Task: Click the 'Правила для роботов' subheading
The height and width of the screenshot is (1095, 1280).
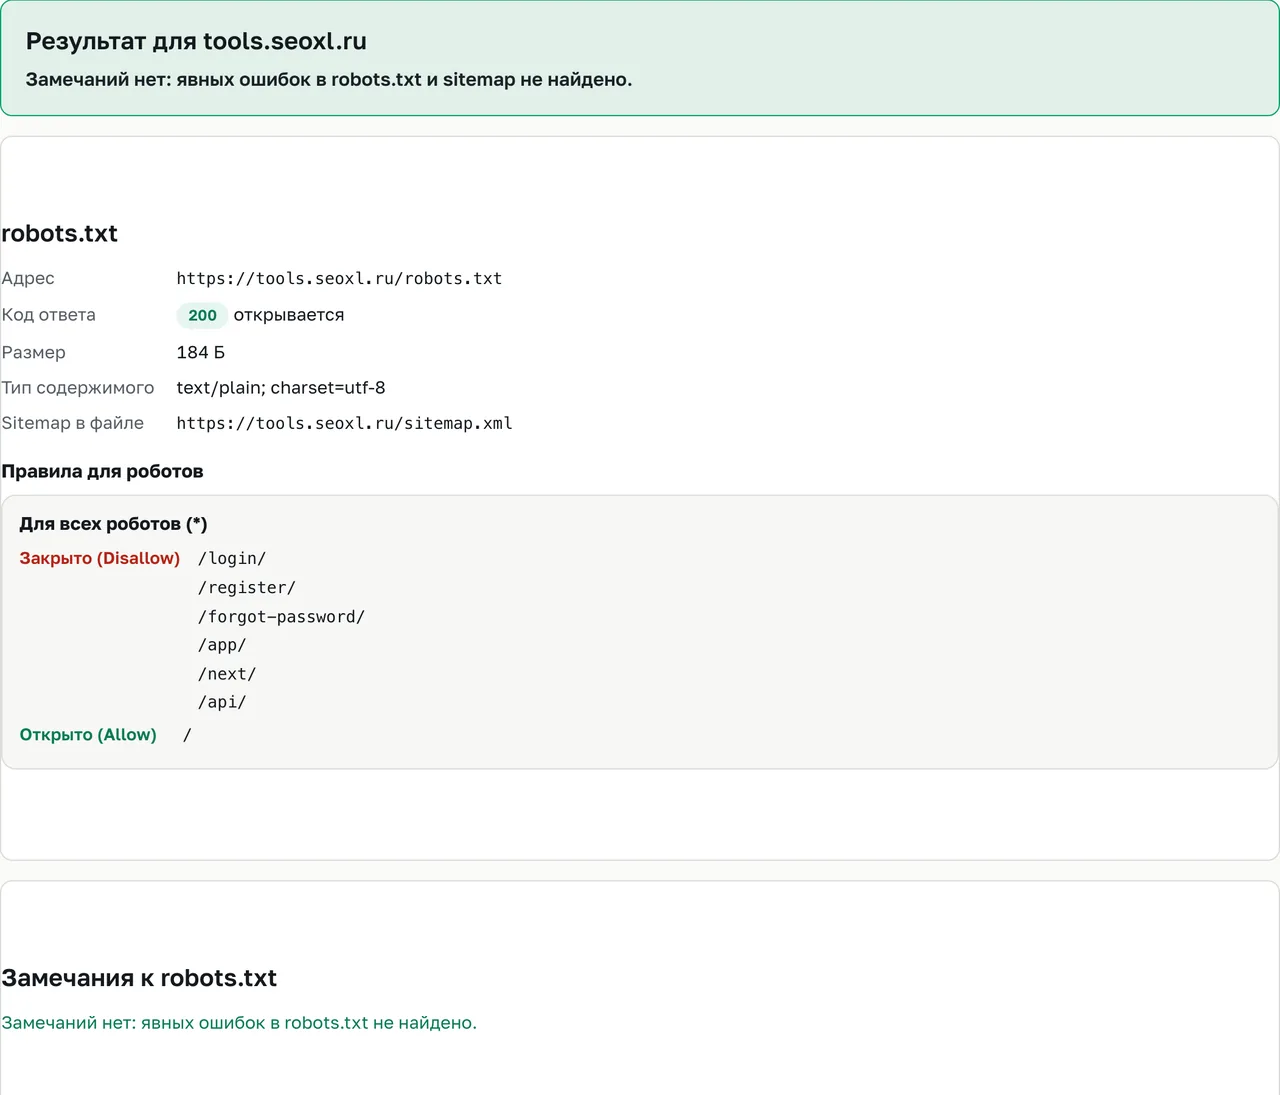Action: [x=102, y=471]
